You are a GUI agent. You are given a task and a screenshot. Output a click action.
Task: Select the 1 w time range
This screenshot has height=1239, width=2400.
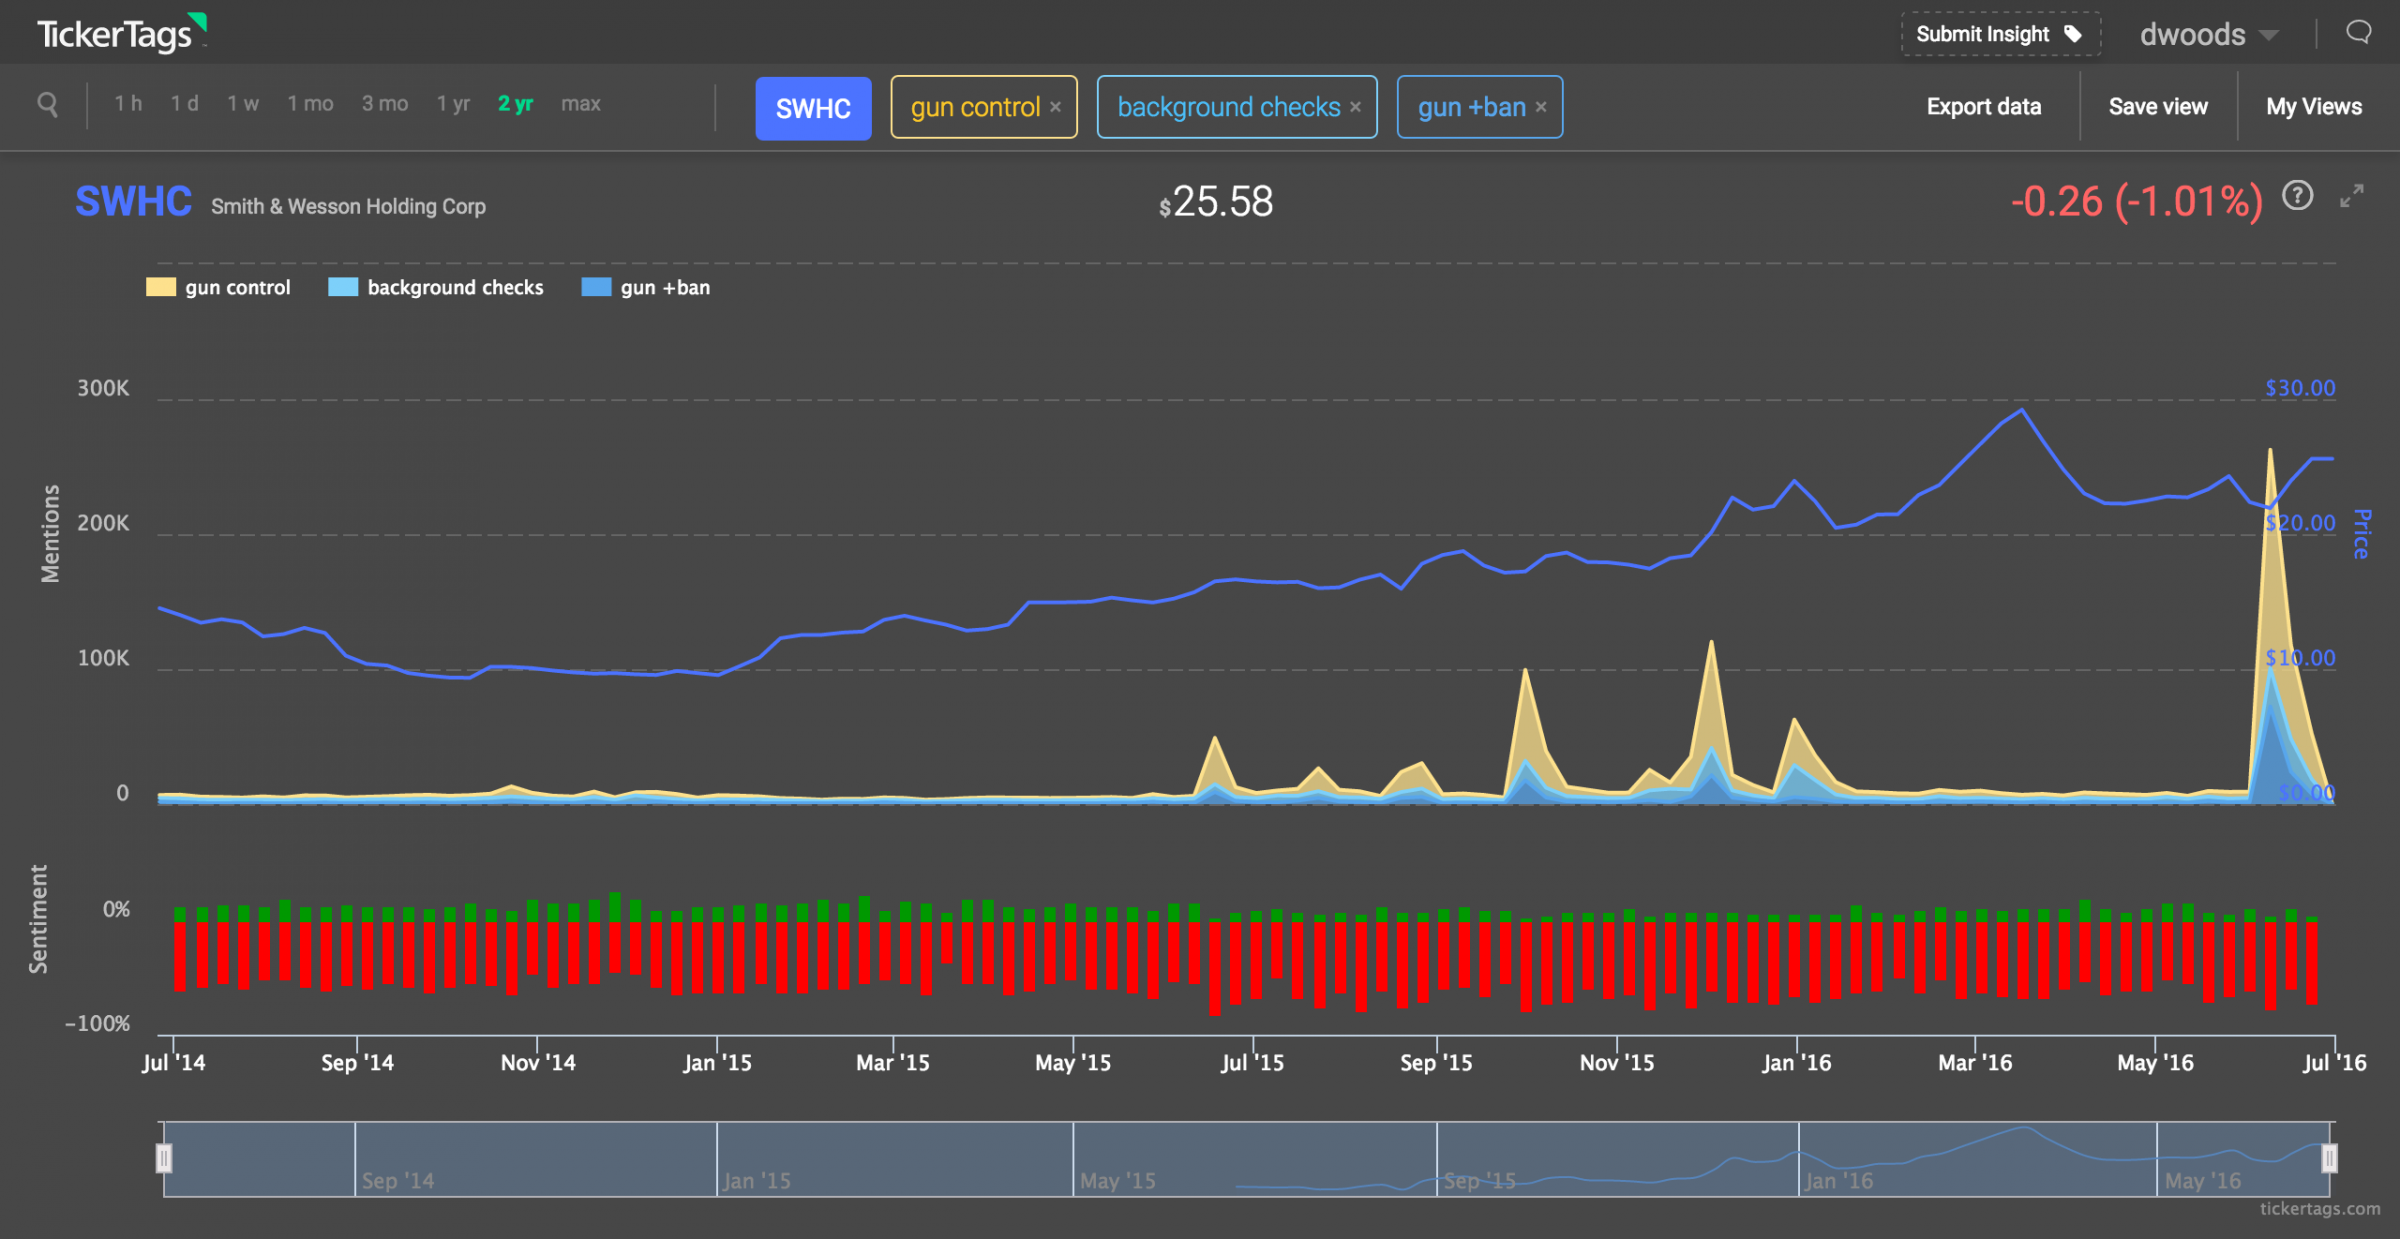pos(243,104)
